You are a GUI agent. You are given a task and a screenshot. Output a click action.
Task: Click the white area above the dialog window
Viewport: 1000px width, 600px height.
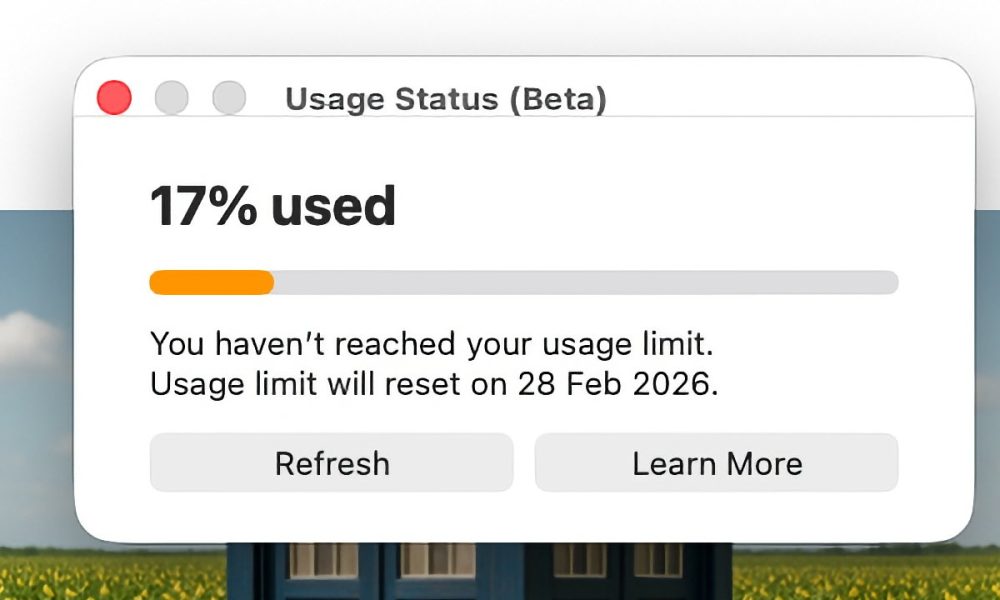coord(500,25)
